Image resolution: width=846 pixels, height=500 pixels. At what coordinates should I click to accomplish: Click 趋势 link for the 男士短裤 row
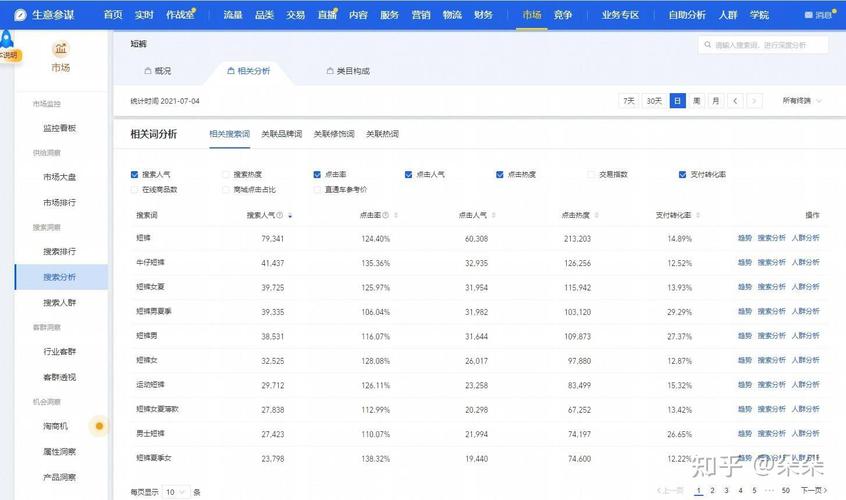pos(745,433)
